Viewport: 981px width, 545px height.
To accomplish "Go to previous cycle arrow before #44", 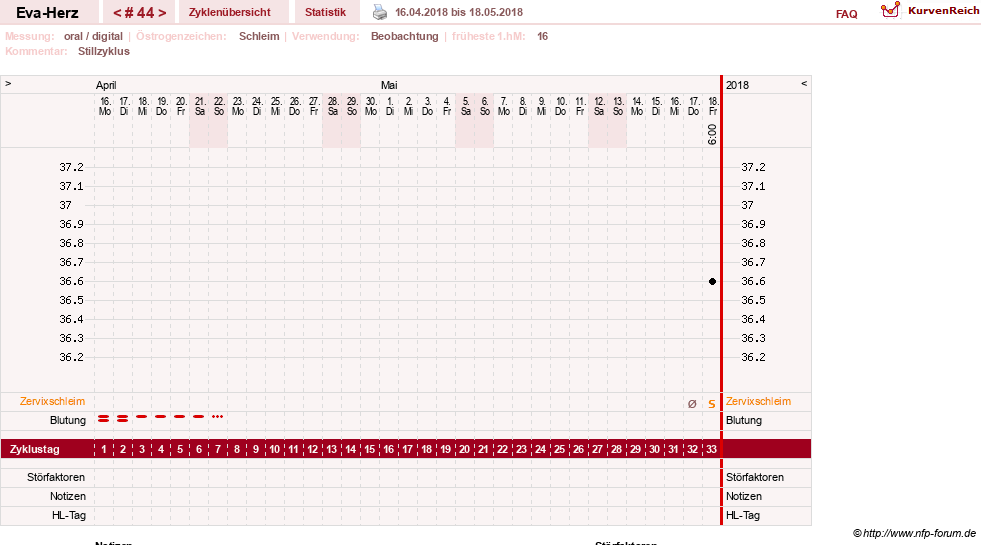I will pos(117,13).
